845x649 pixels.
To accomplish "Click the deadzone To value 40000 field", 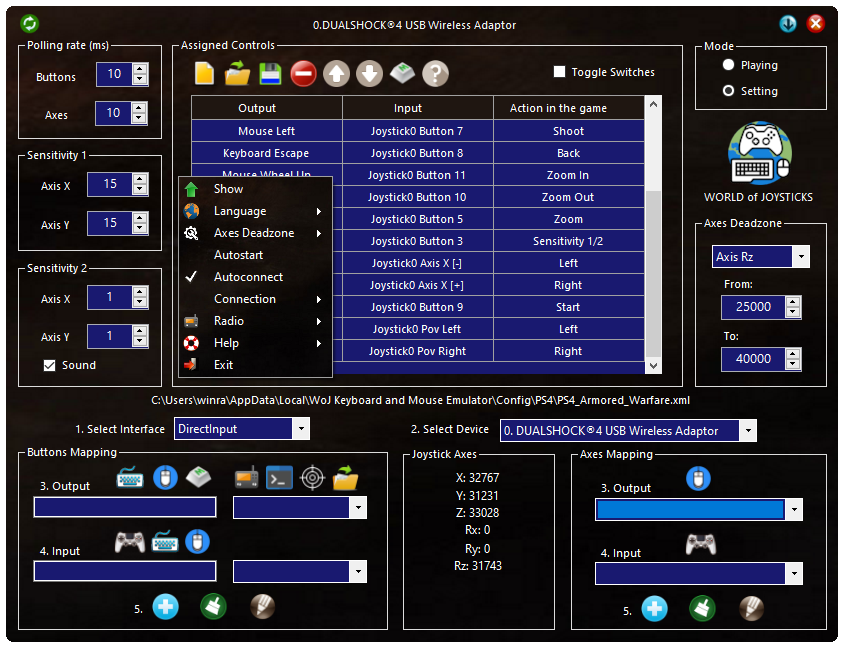I will point(753,359).
